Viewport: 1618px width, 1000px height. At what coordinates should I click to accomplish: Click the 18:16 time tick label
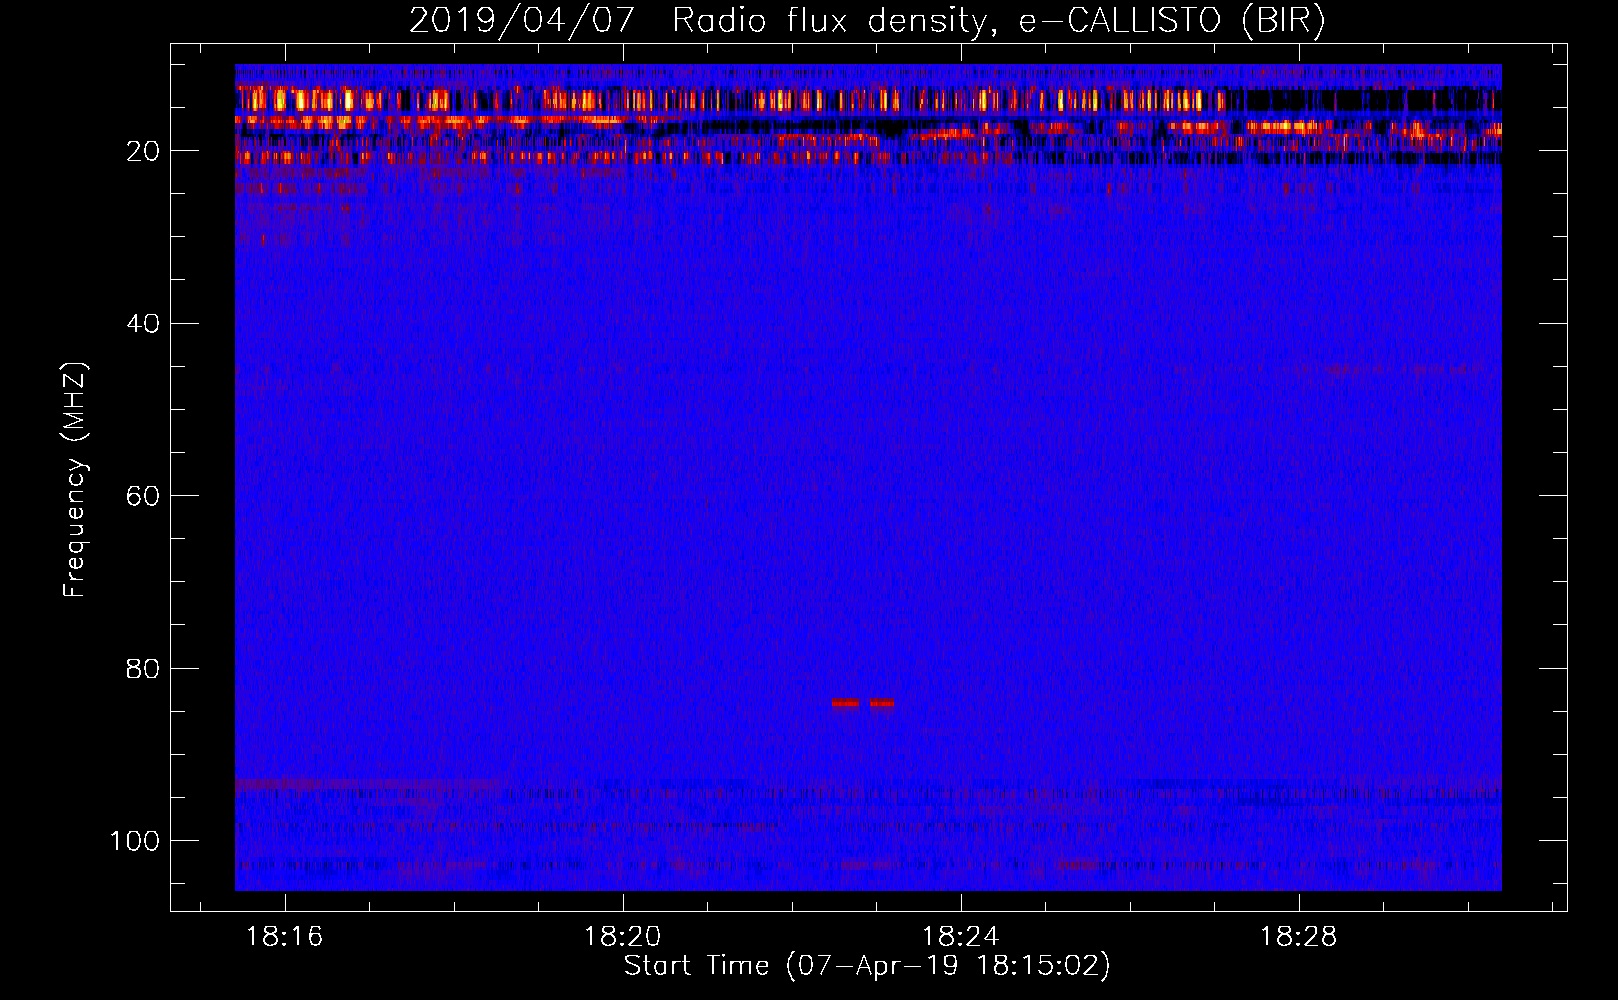point(285,937)
